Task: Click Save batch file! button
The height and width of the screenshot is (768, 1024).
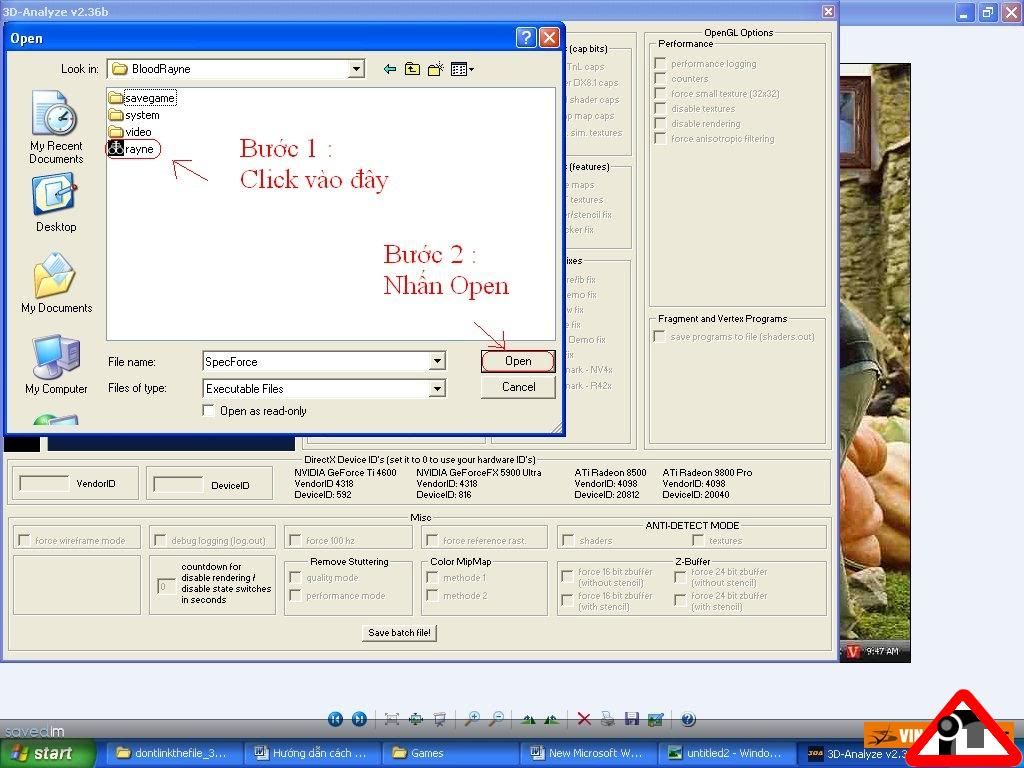Action: click(x=400, y=632)
